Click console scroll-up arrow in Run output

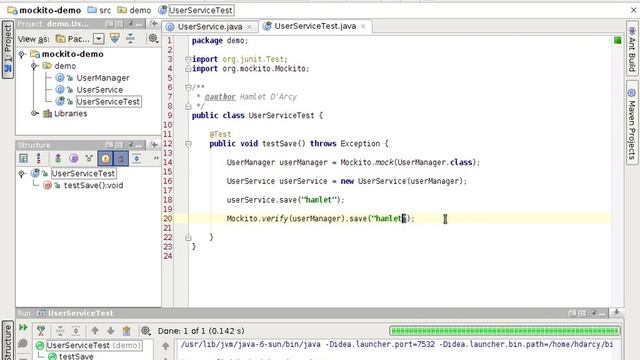click(x=165, y=346)
